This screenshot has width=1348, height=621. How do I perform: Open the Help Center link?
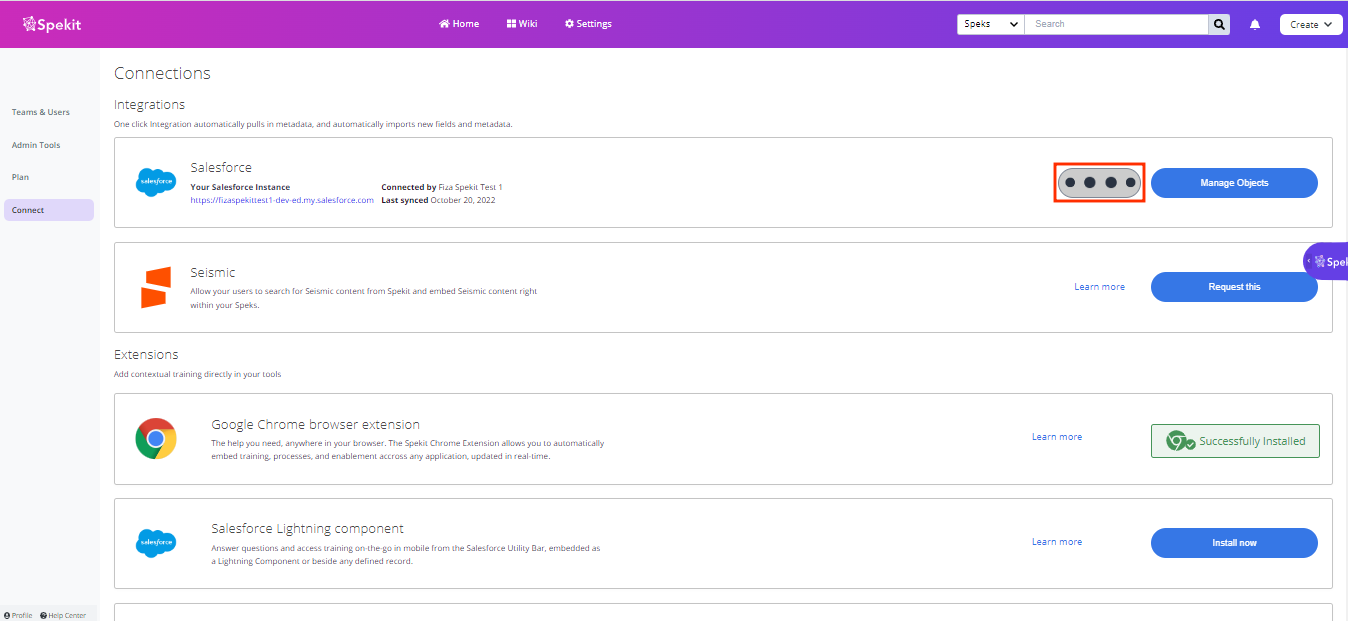pyautogui.click(x=63, y=615)
